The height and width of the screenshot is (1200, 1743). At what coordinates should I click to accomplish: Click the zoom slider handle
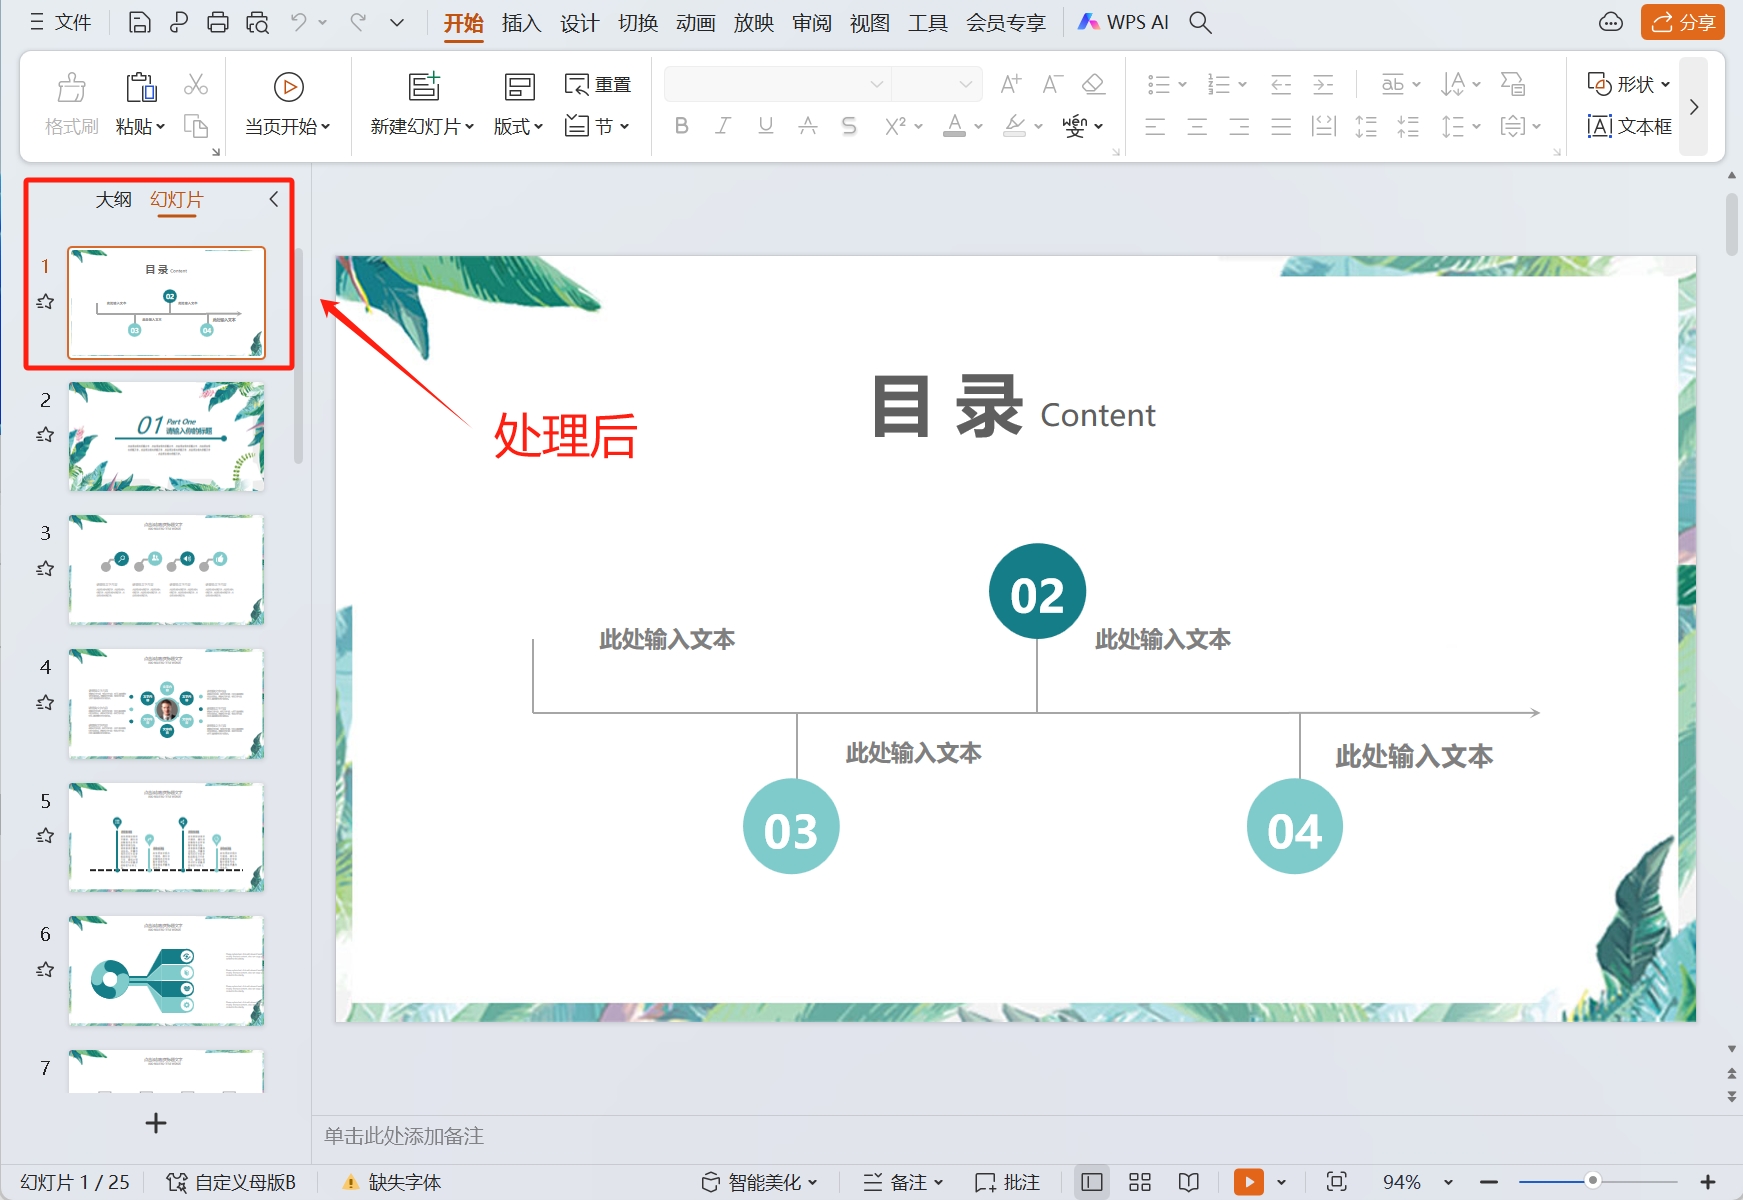coord(1592,1181)
